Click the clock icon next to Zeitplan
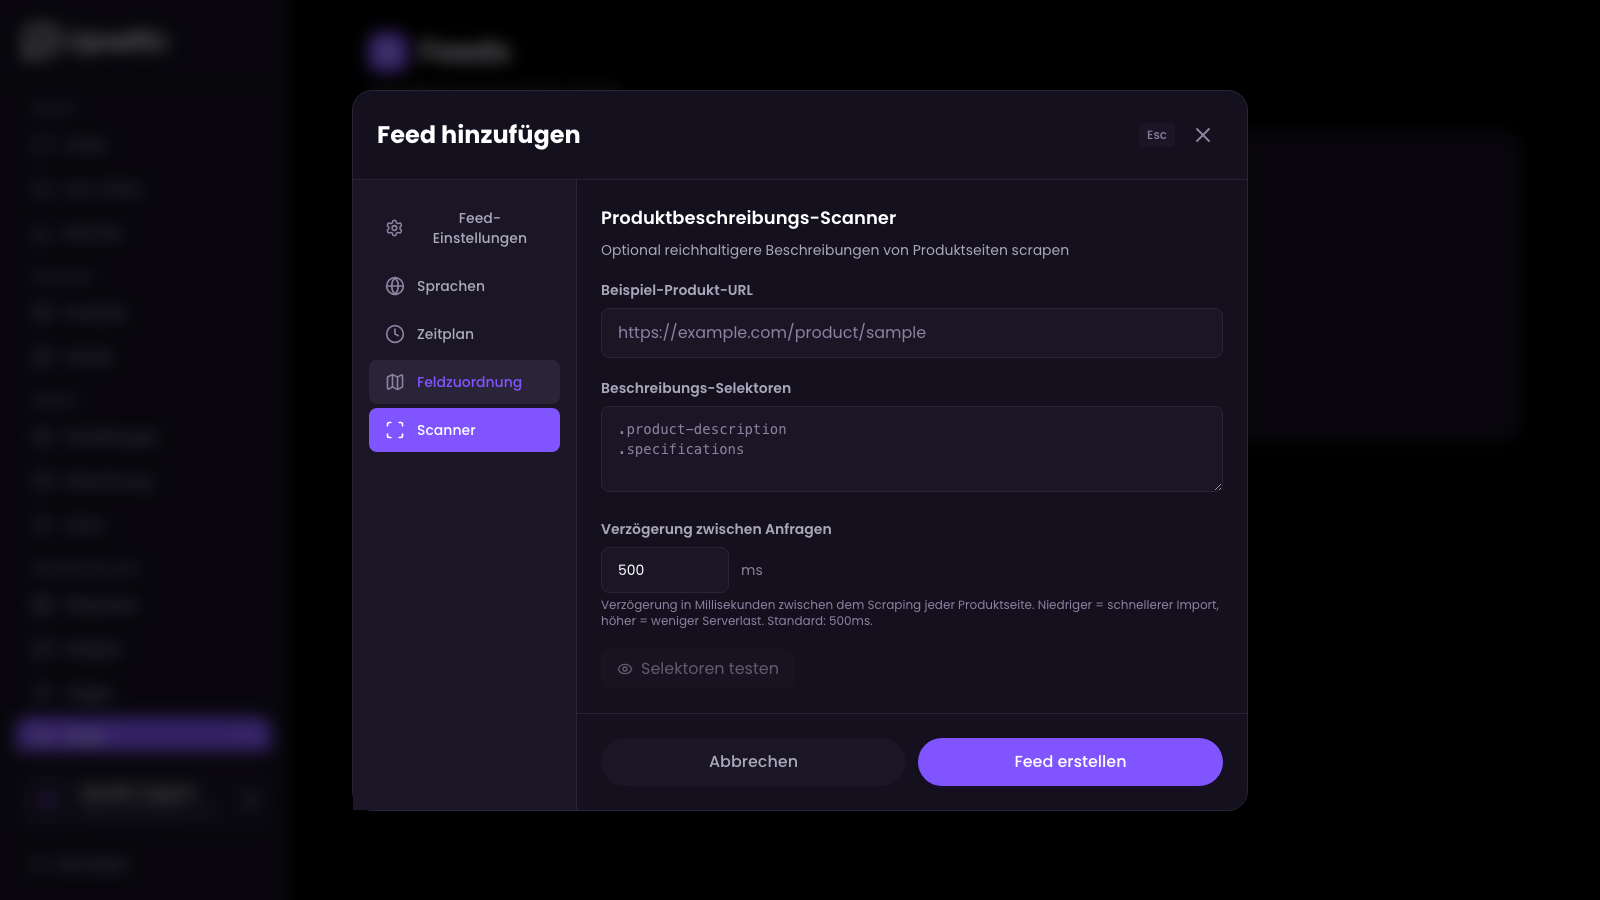Screen dimensions: 1600x900 pyautogui.click(x=394, y=334)
